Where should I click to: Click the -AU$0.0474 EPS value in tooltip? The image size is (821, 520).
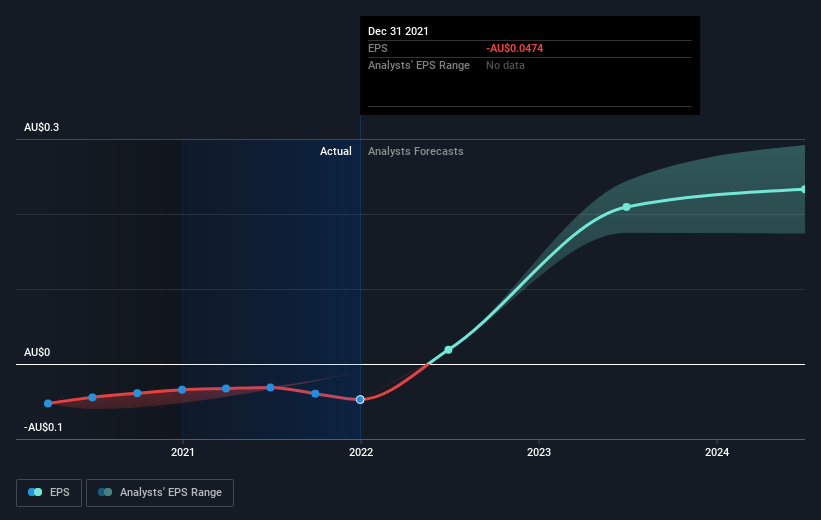pos(515,48)
